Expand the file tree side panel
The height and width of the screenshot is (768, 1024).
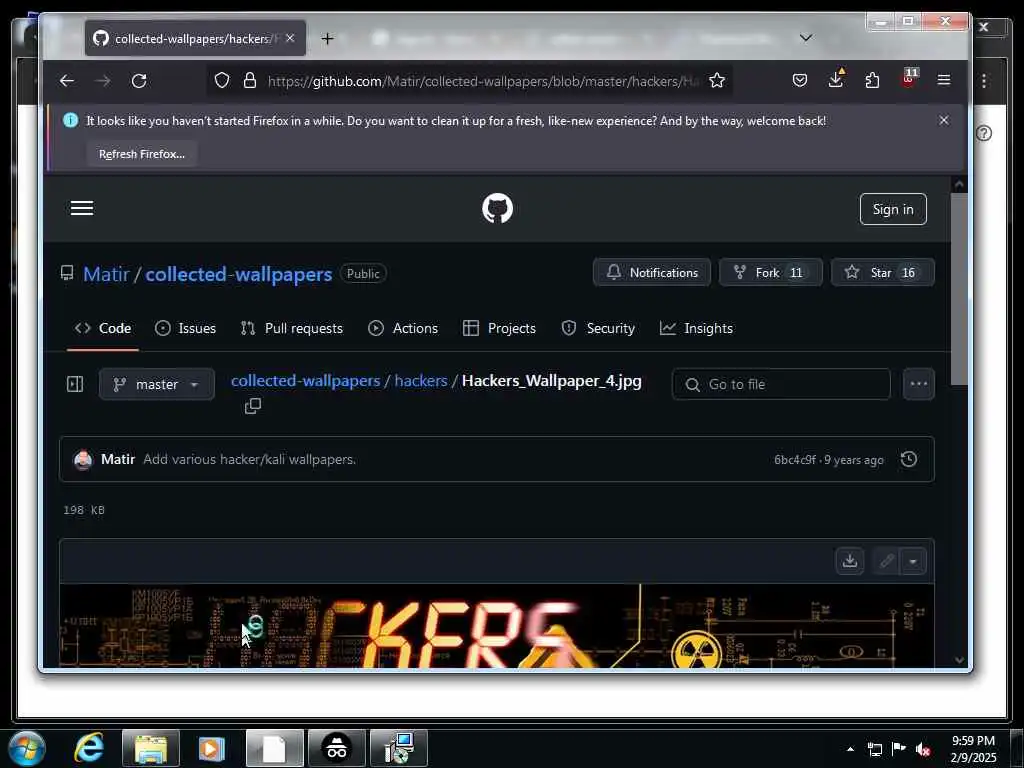75,384
